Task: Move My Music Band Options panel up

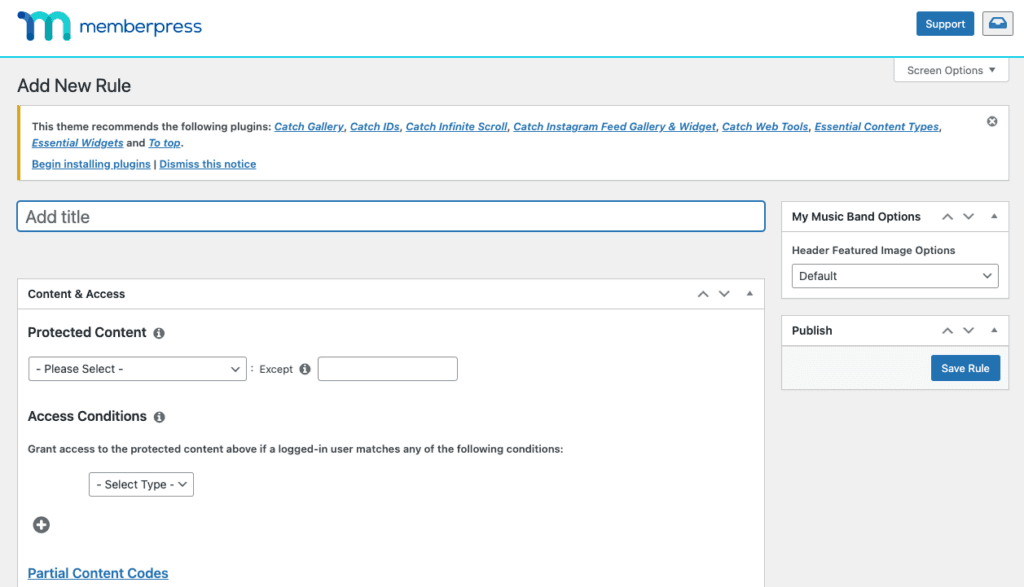Action: point(945,217)
